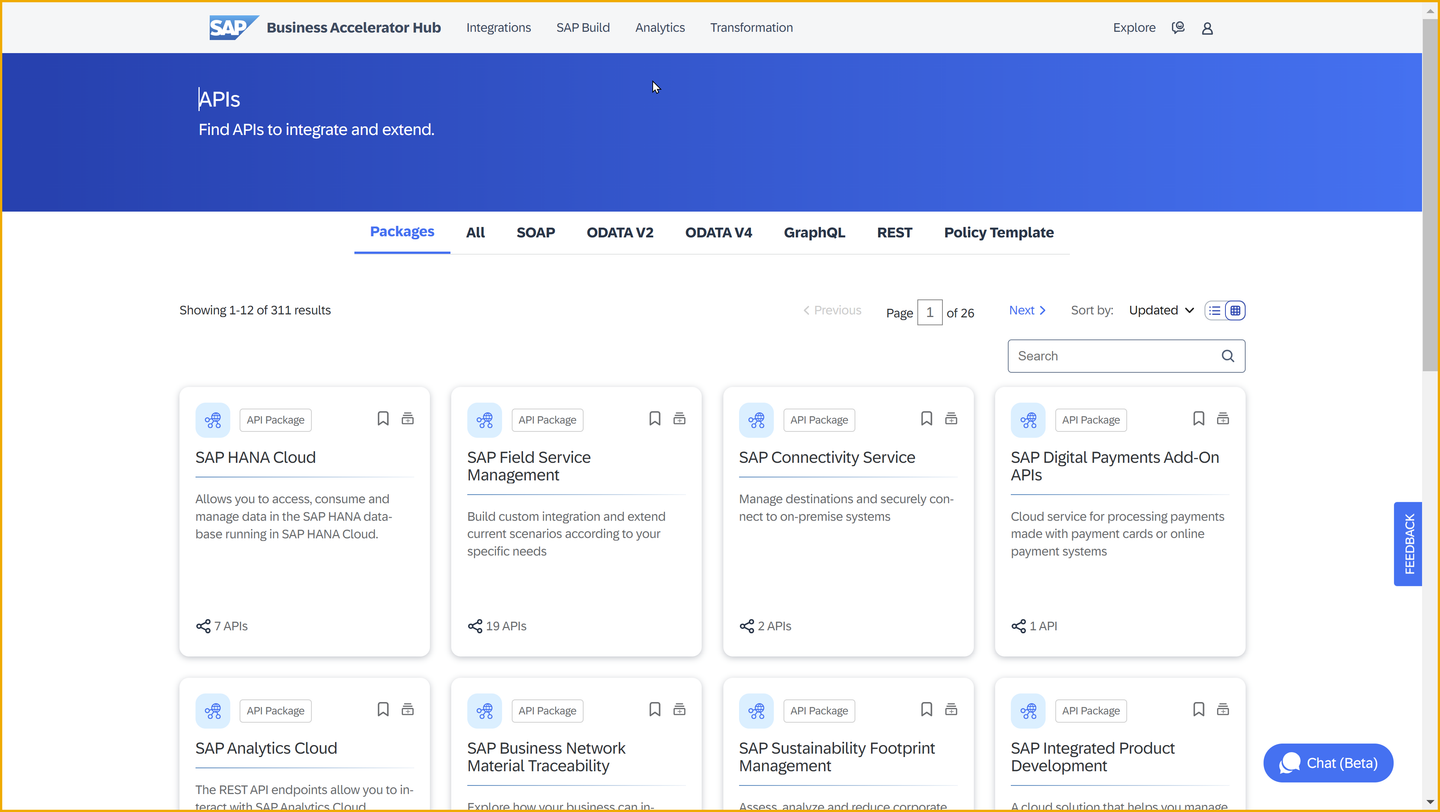Click the Explore link in header

[1134, 28]
